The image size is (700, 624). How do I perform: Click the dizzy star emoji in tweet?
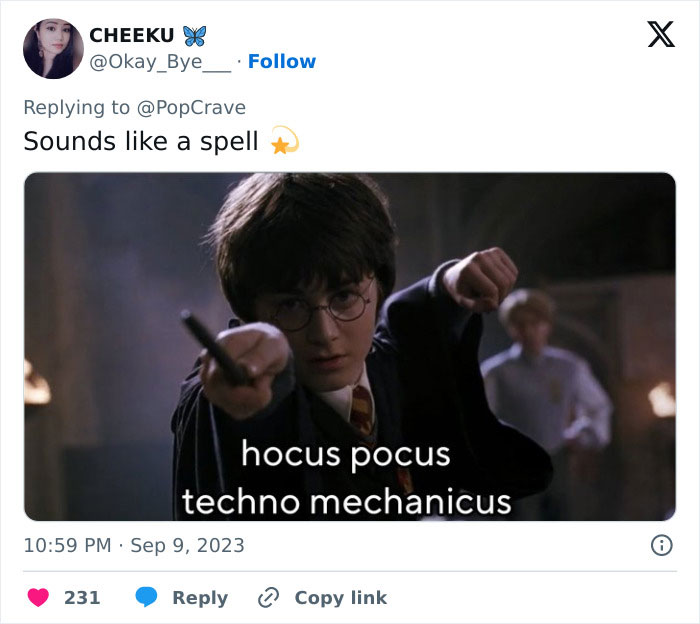point(284,141)
